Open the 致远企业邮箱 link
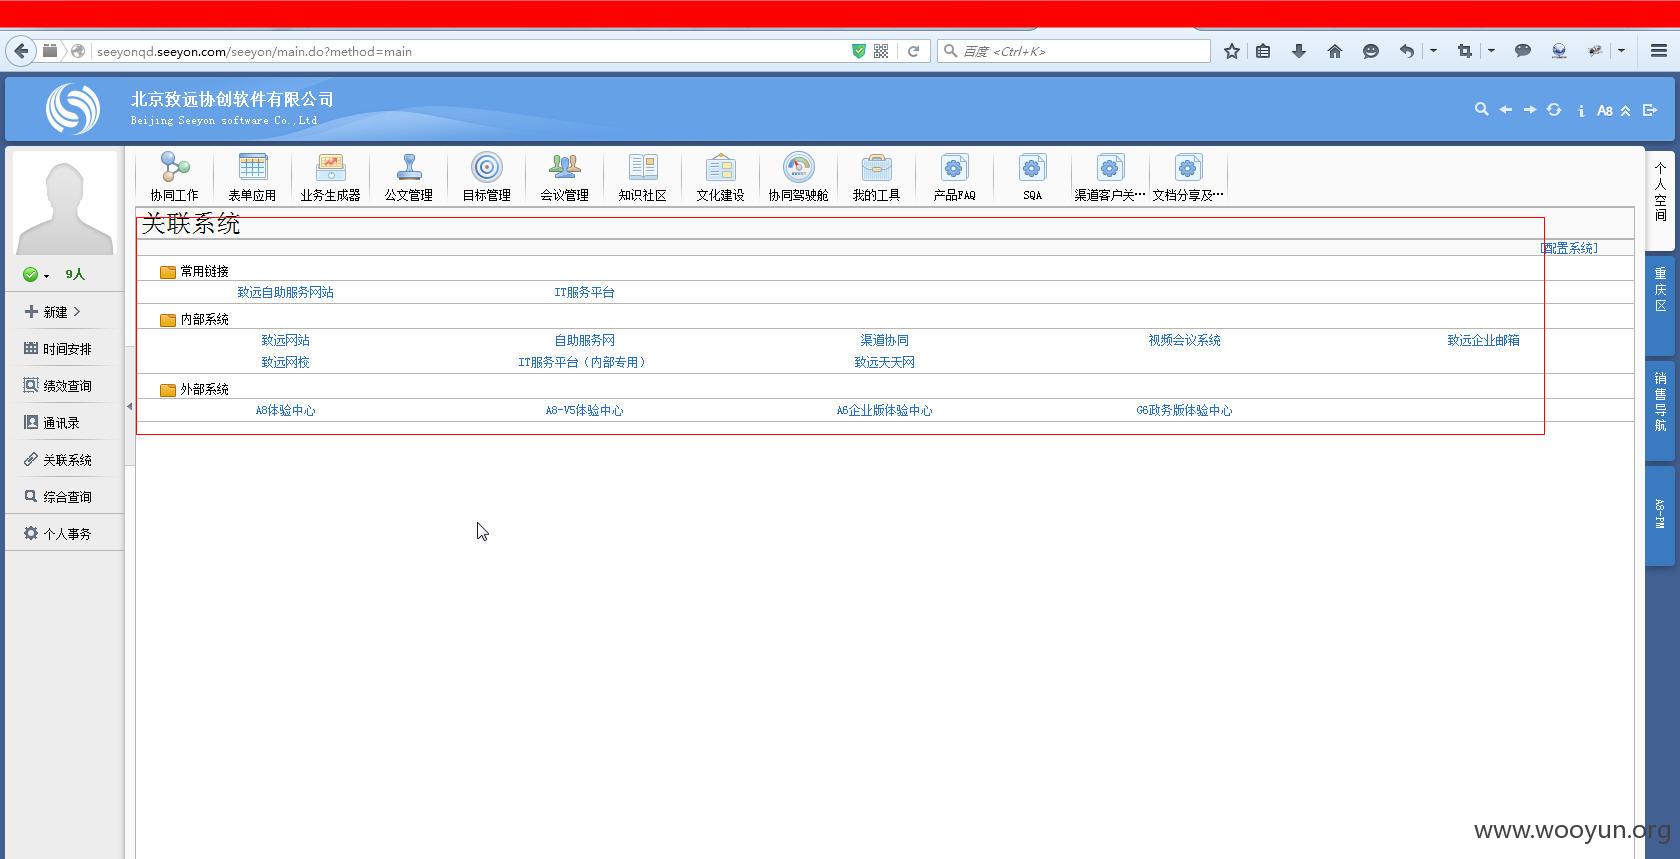1680x859 pixels. [1483, 340]
